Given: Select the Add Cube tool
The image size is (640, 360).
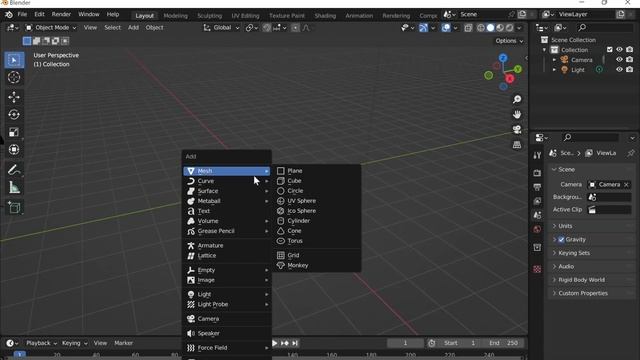Looking at the screenshot, I should [14, 207].
